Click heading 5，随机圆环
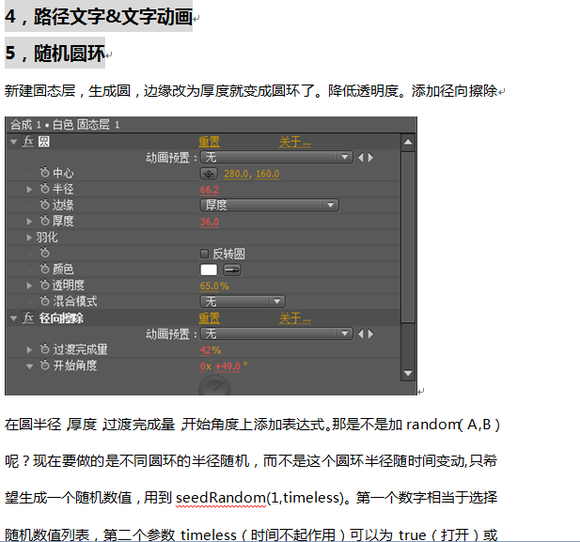Screen dimensions: 580x542 [55, 53]
